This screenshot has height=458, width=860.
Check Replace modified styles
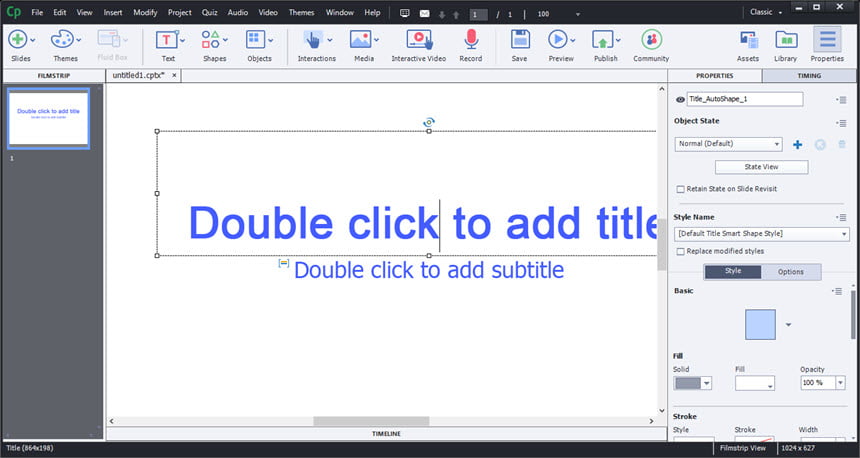(681, 252)
